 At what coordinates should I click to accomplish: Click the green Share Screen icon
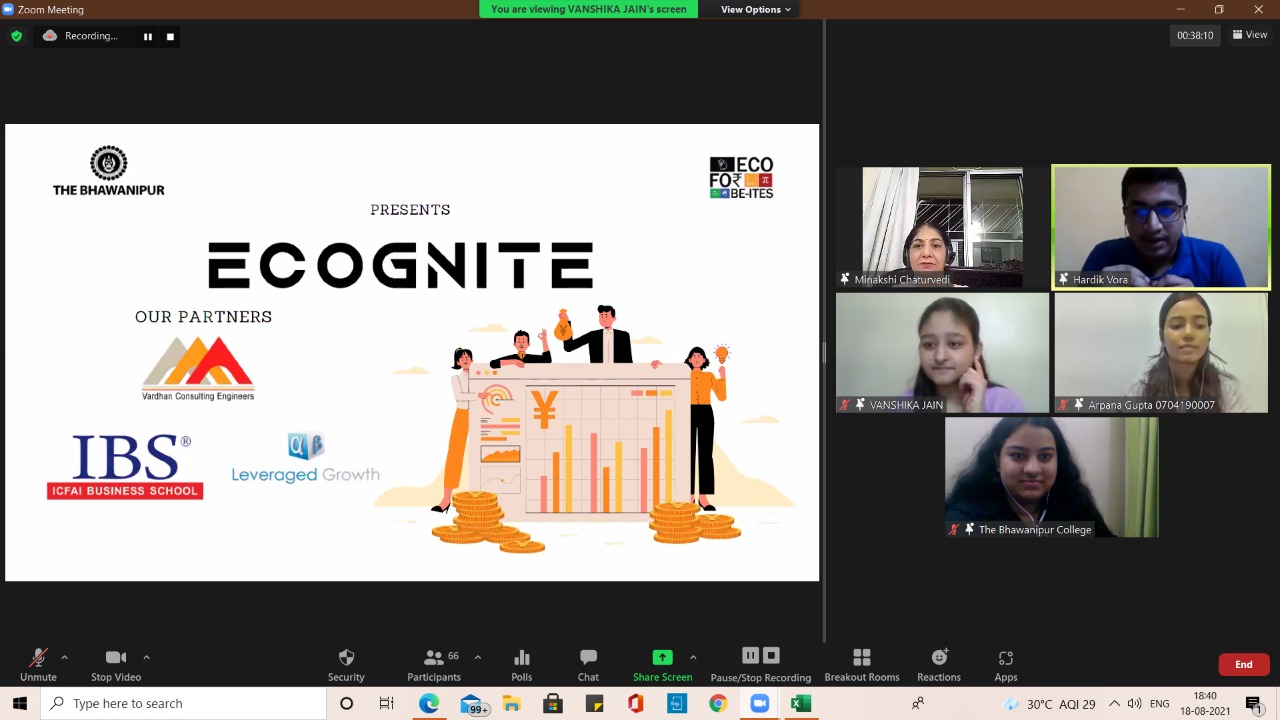(662, 658)
